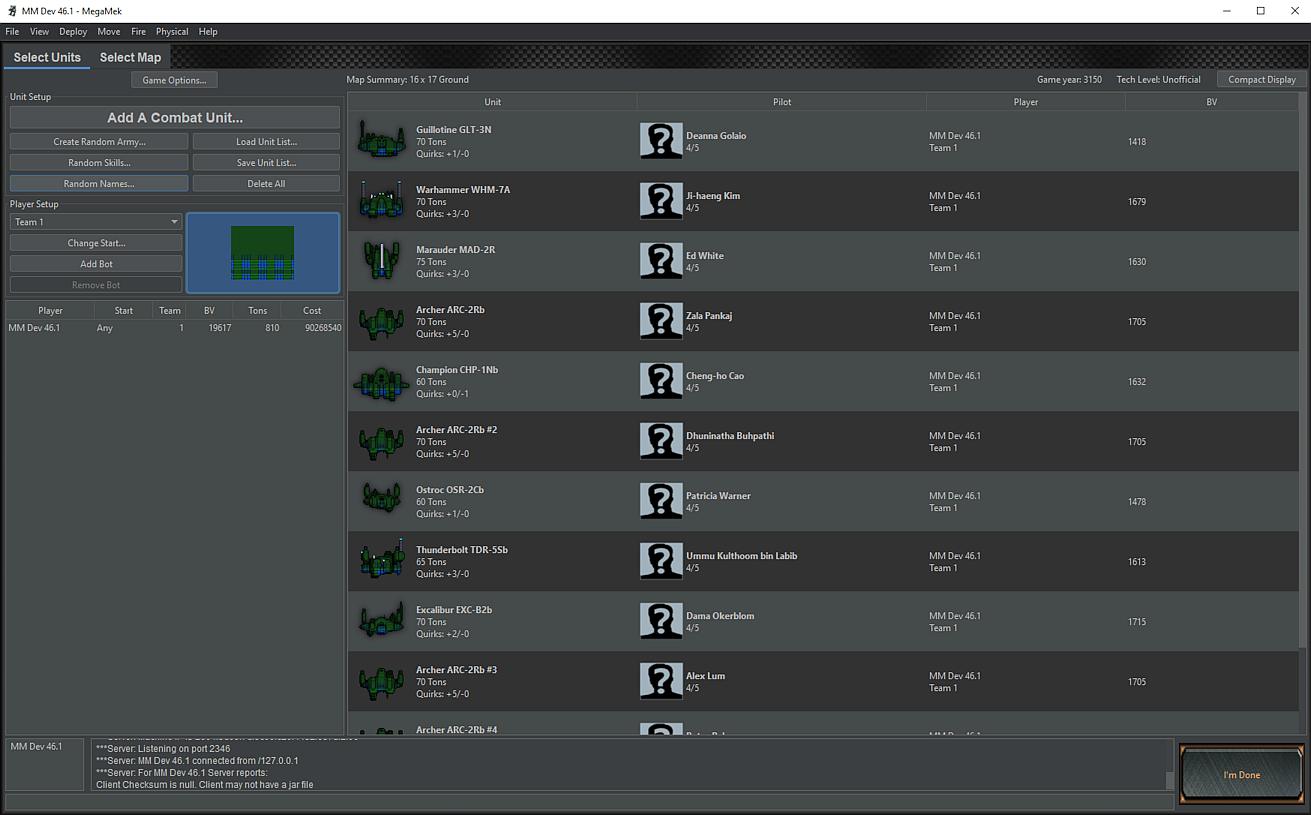Click the first Archer ARC-2Rb mech icon
1311x815 pixels.
tap(381, 321)
